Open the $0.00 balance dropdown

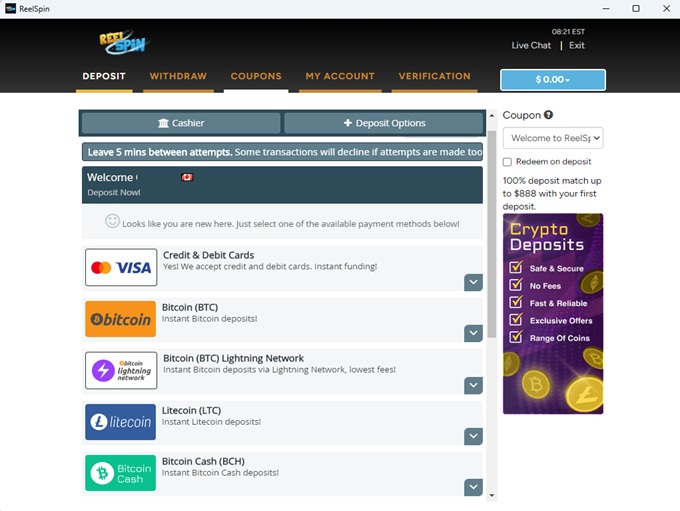pyautogui.click(x=553, y=80)
